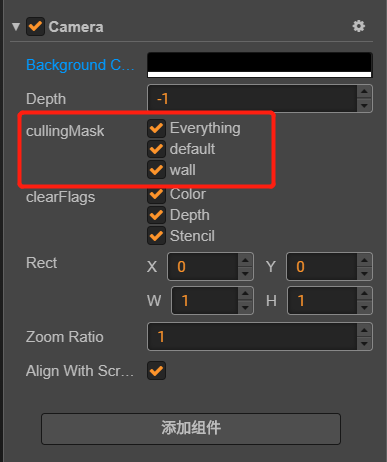This screenshot has width=387, height=462.
Task: Raise Zoom Ratio with up arrow
Action: point(364,330)
